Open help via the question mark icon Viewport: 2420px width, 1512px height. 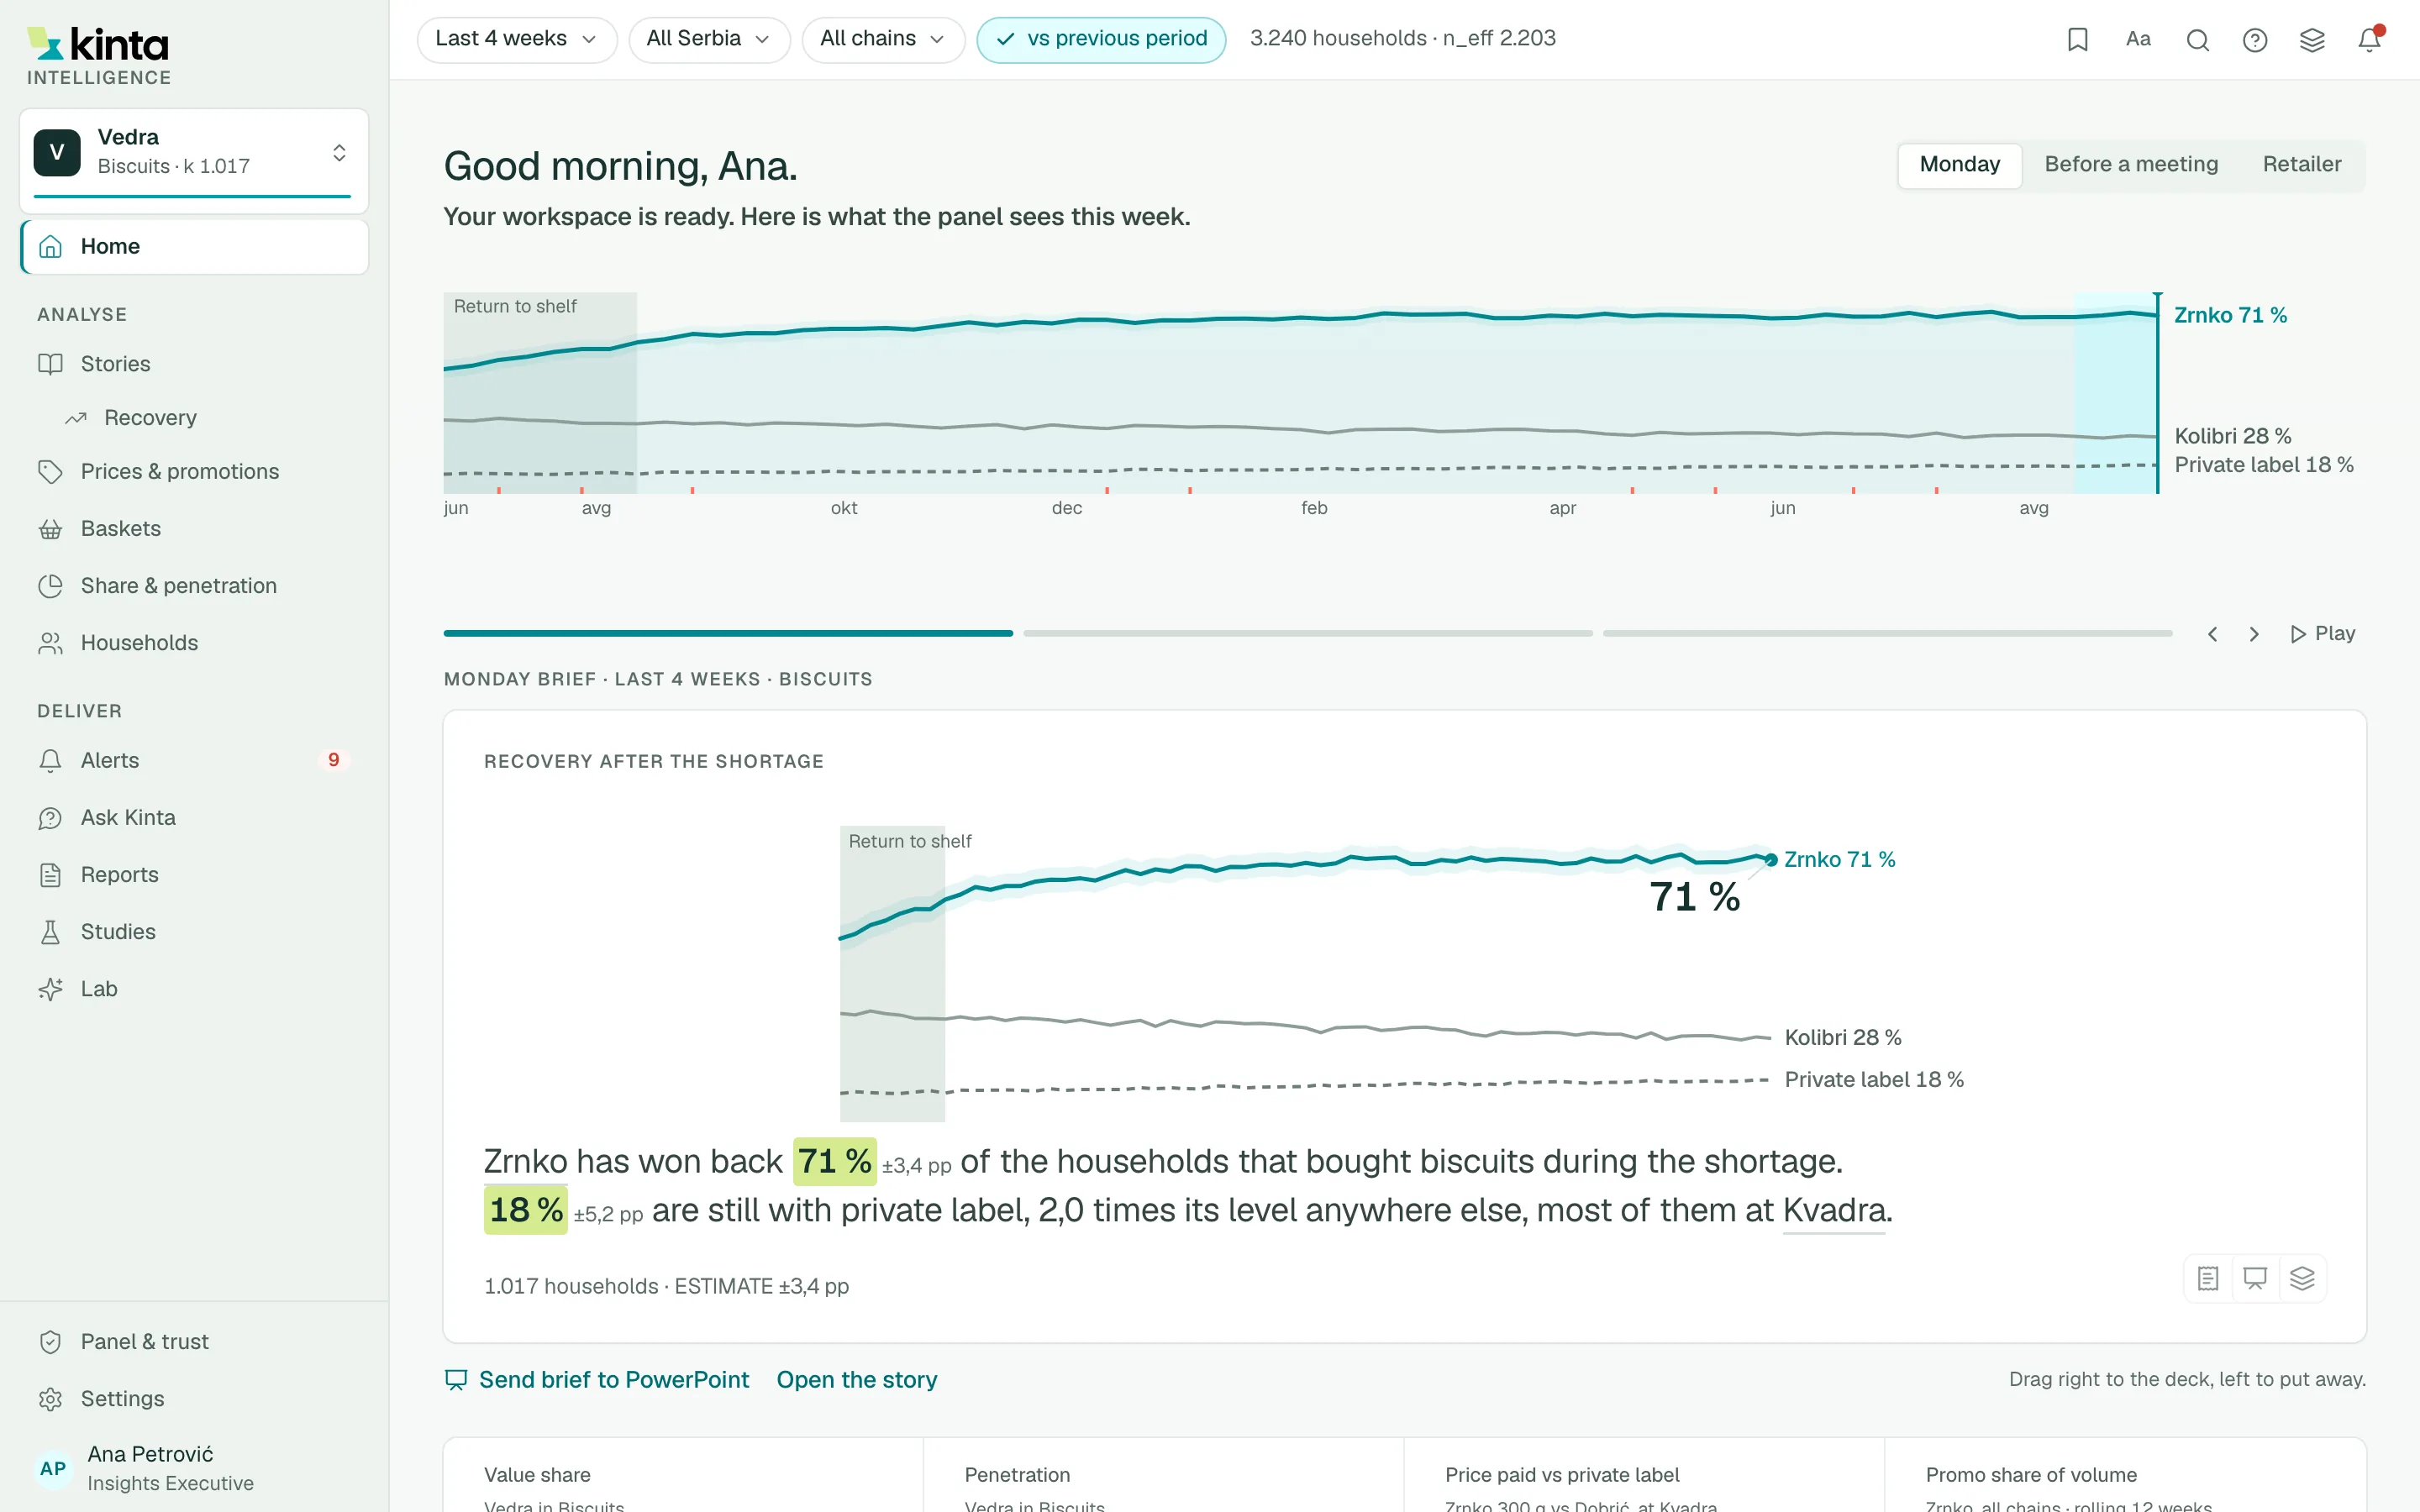point(2254,39)
